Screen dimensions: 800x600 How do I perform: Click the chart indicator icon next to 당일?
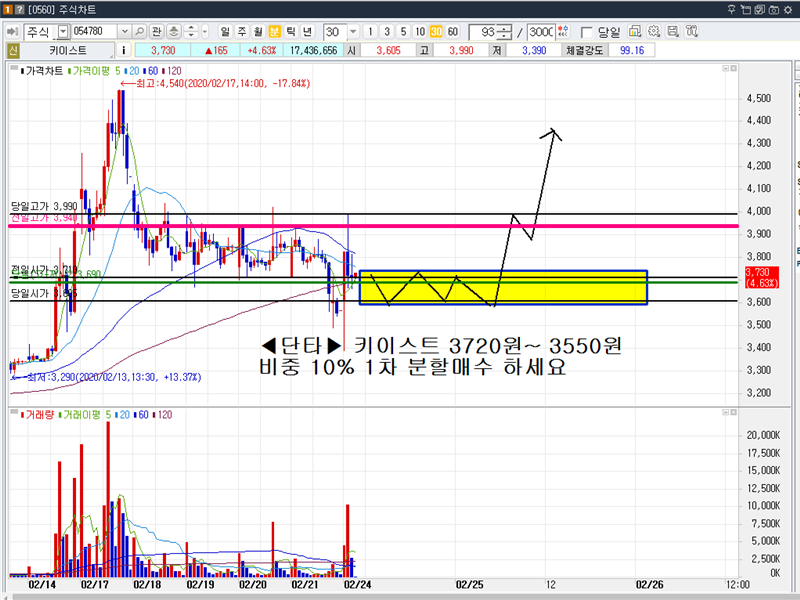coord(635,32)
